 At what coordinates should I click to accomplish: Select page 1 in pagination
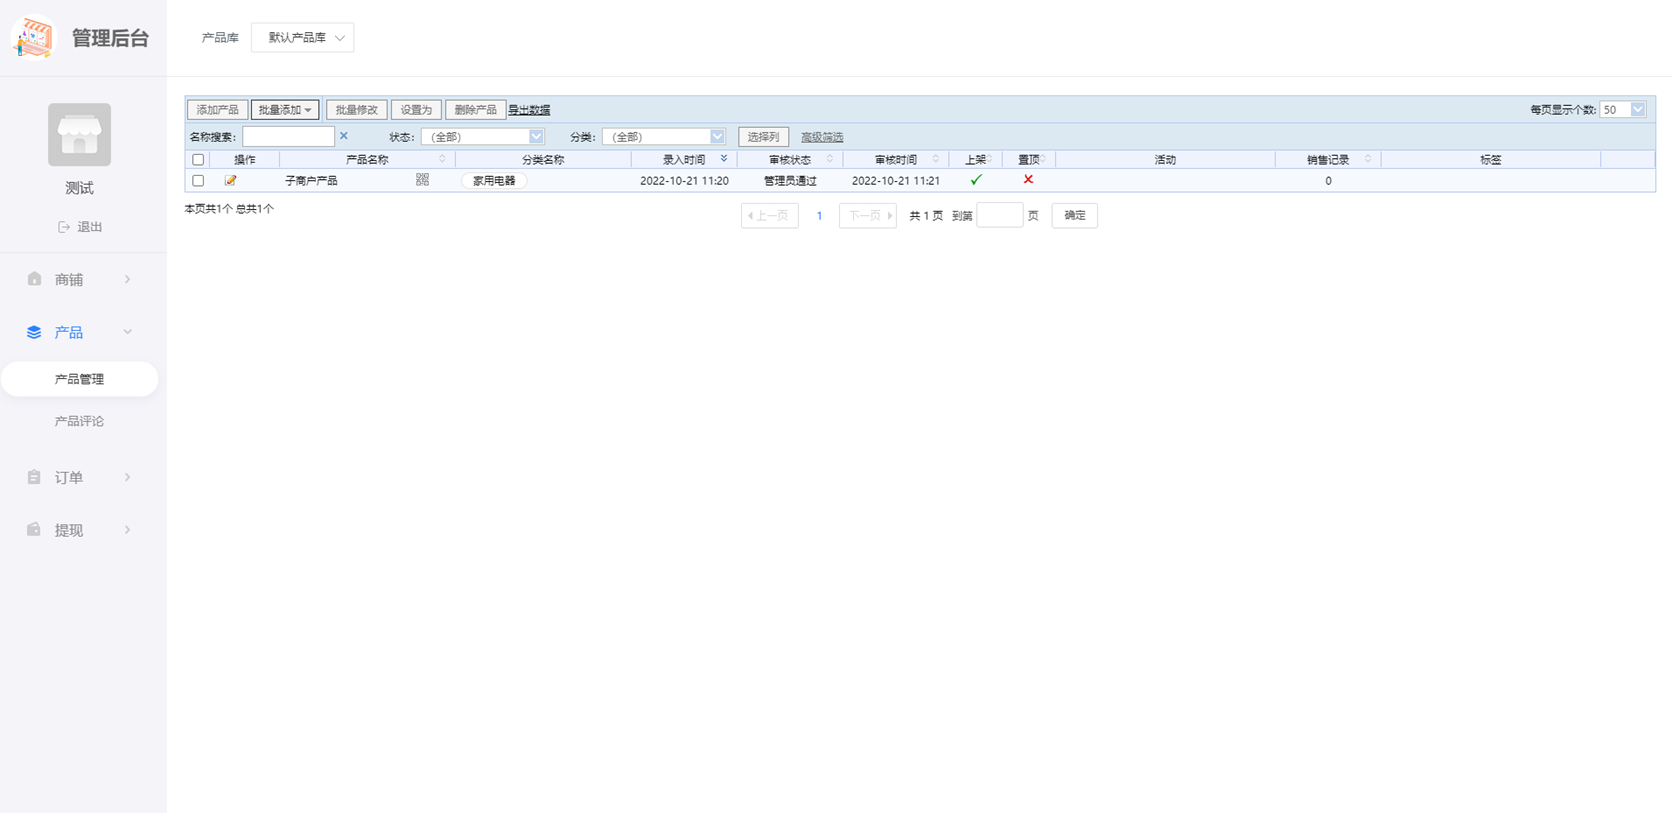coord(819,215)
